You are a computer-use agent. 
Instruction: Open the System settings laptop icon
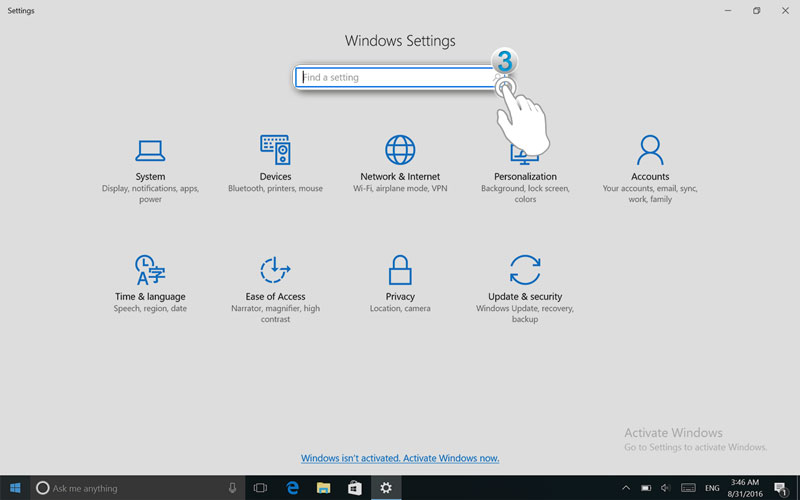[x=150, y=150]
